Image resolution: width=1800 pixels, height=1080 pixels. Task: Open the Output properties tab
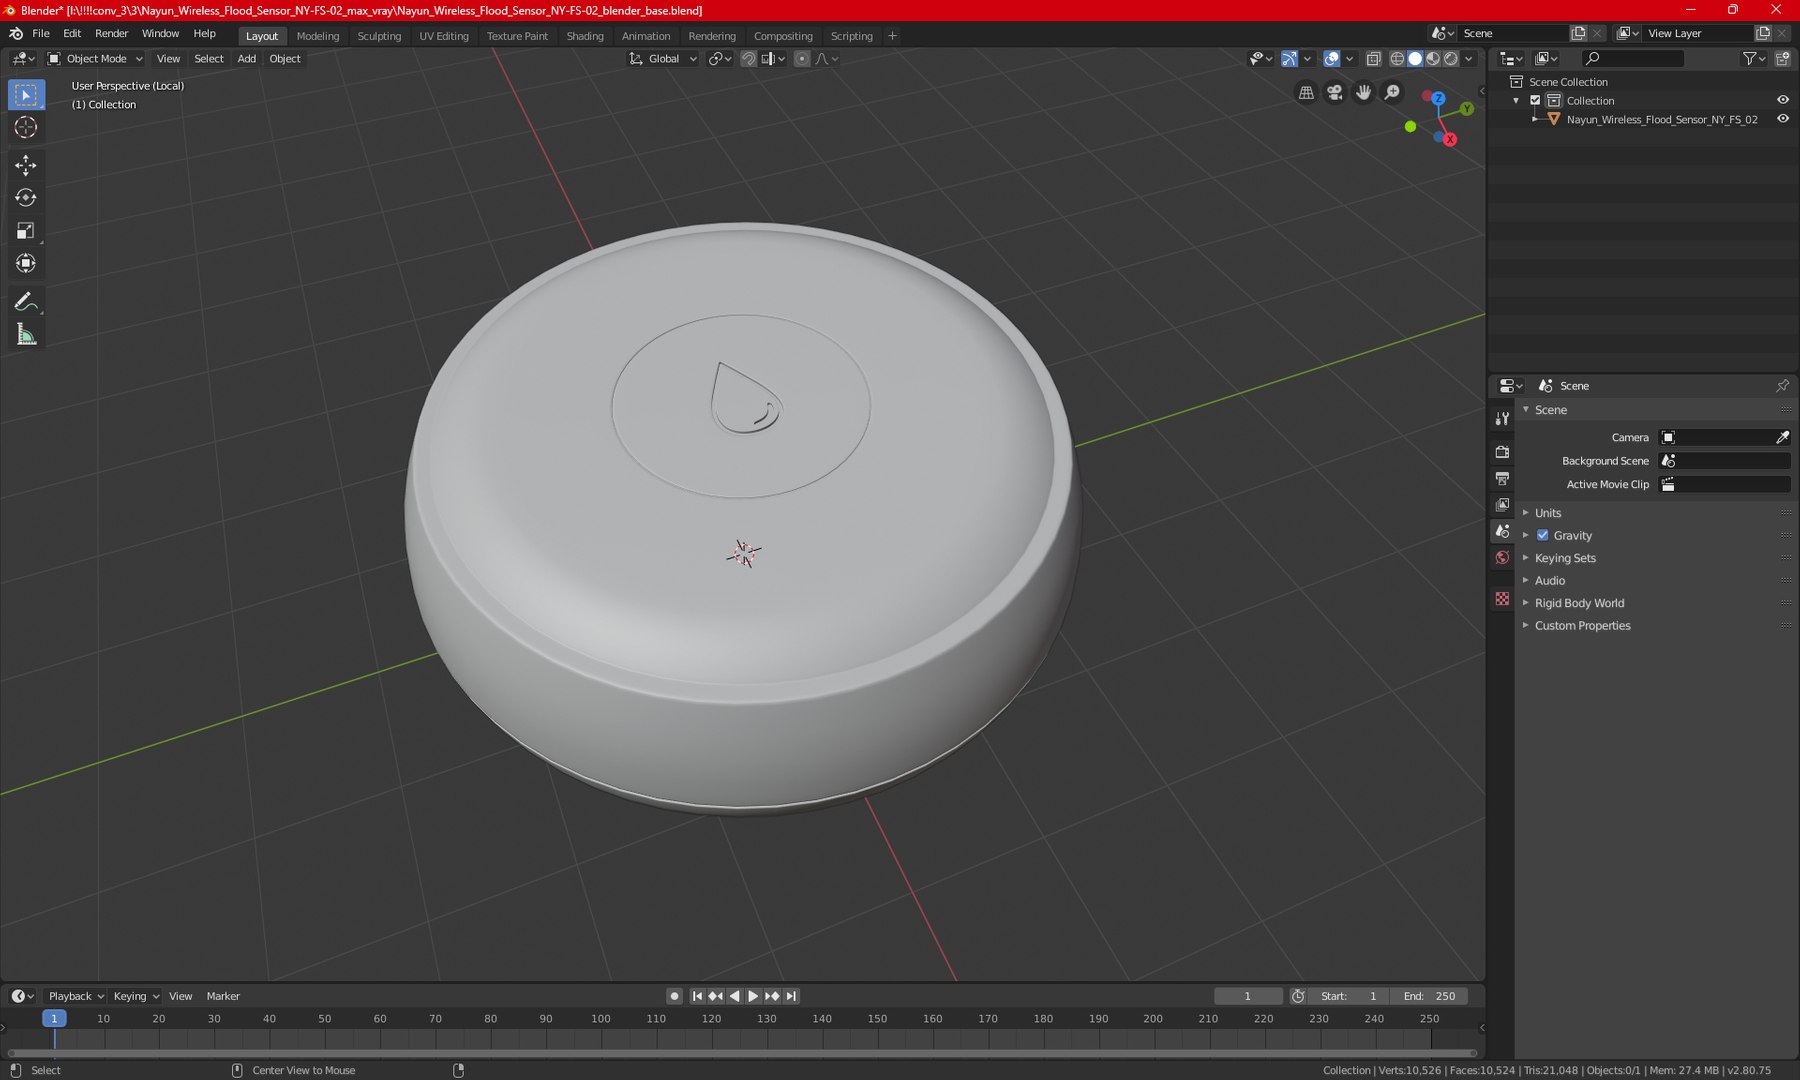[1502, 478]
